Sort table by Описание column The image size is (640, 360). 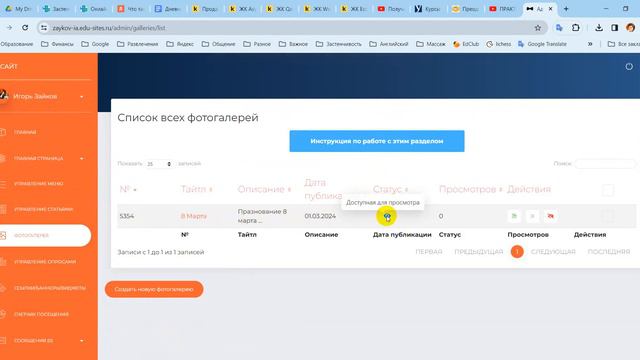click(264, 189)
